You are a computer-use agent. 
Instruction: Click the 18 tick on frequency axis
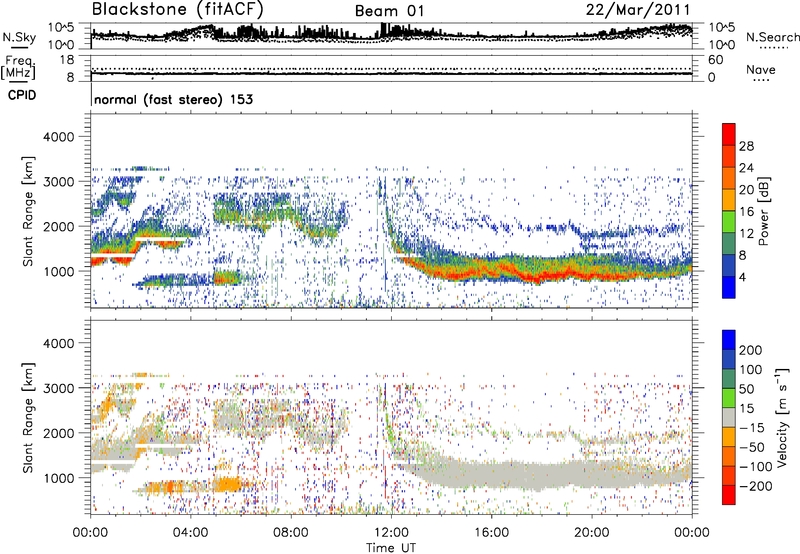point(67,60)
